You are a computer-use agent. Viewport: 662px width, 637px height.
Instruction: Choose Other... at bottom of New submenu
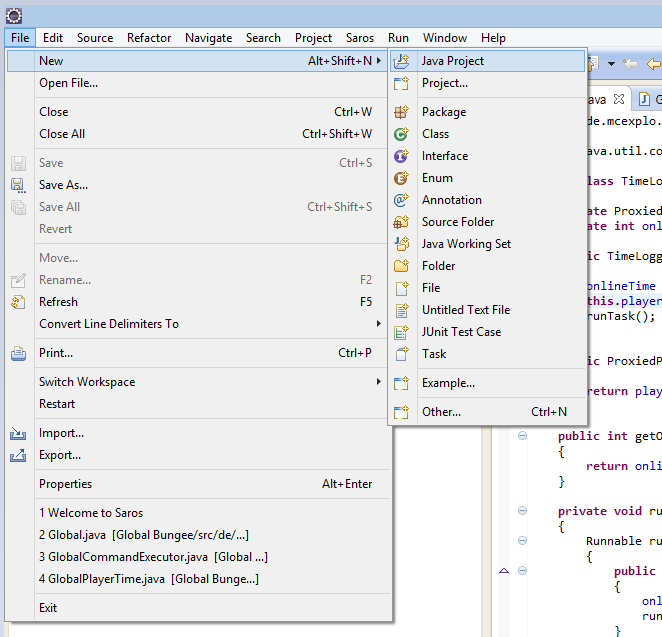(441, 412)
